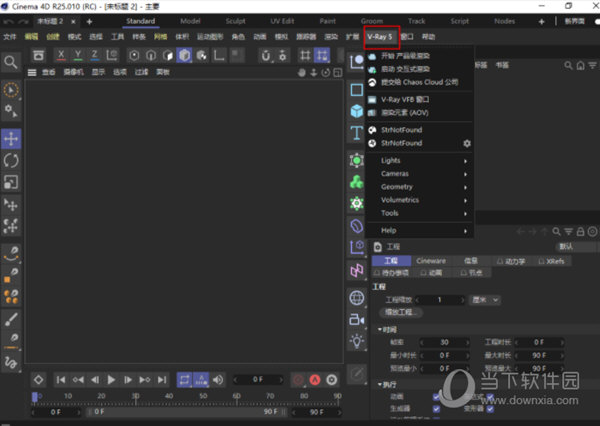600x426 pixels.
Task: Go to end of animation
Action: coord(162,380)
